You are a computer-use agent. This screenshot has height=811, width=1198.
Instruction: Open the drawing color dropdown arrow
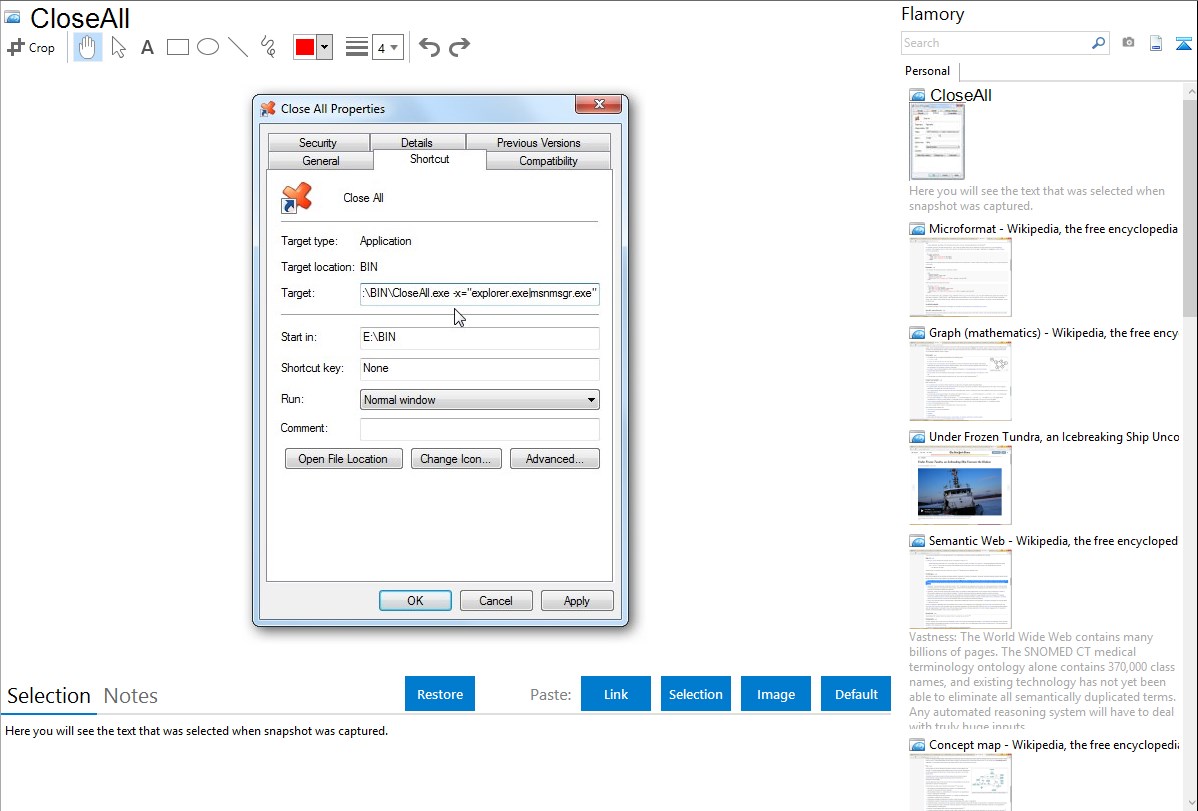pos(325,47)
